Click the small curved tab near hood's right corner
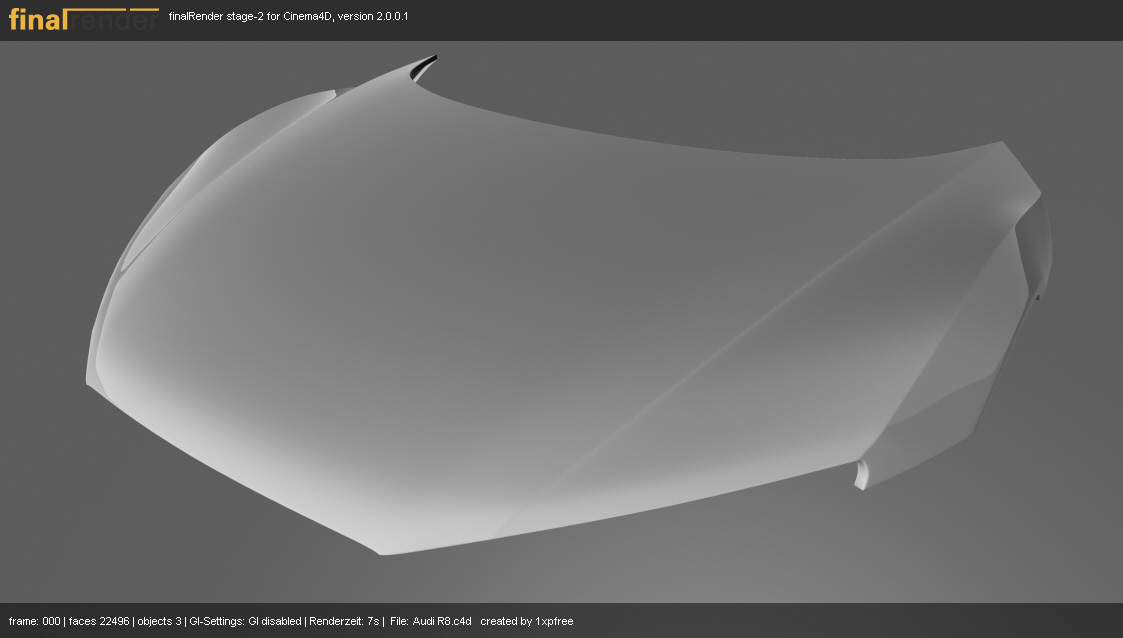Screen dimensions: 1123x638 pyautogui.click(x=862, y=475)
